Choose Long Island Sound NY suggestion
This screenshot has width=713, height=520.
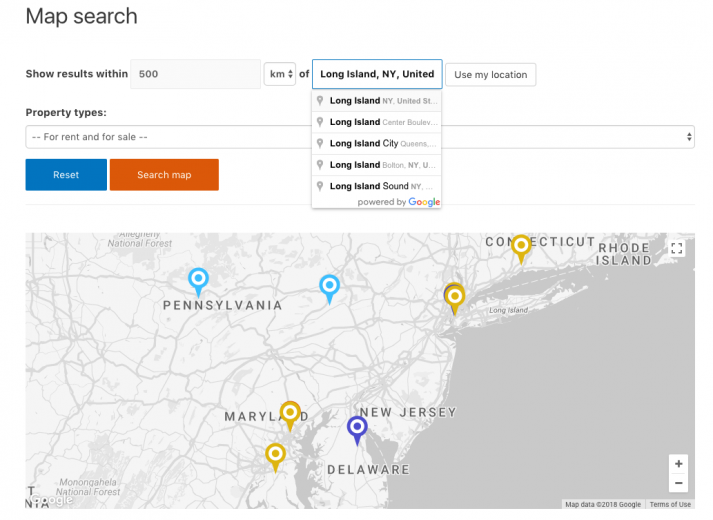pyautogui.click(x=377, y=186)
